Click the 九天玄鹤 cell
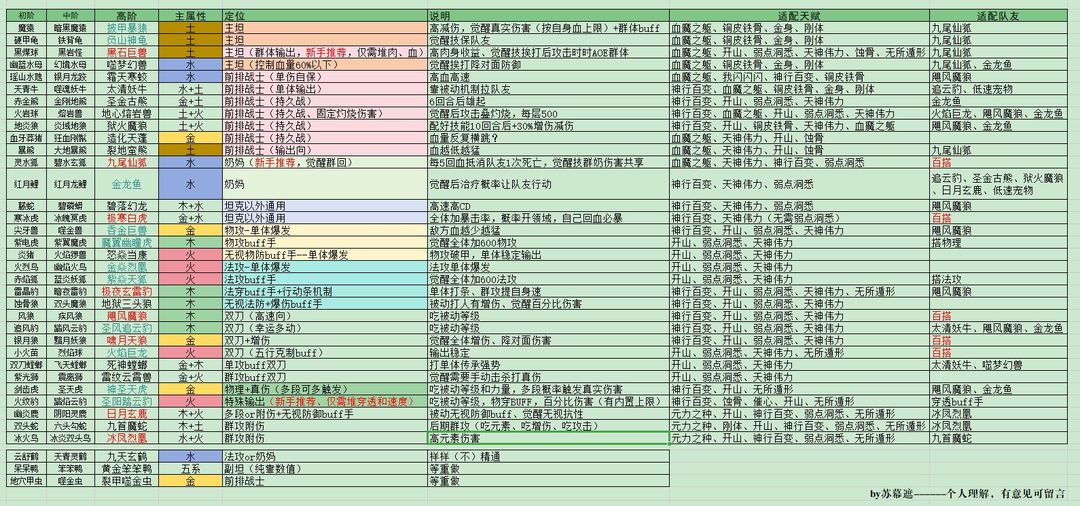1080x506 pixels. coord(126,456)
